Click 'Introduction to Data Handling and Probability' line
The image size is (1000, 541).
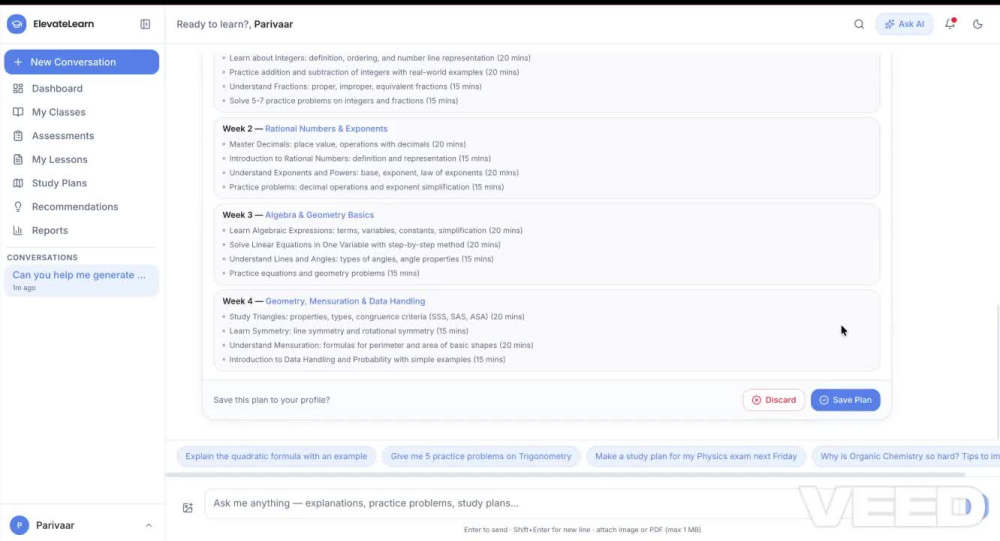(x=367, y=360)
